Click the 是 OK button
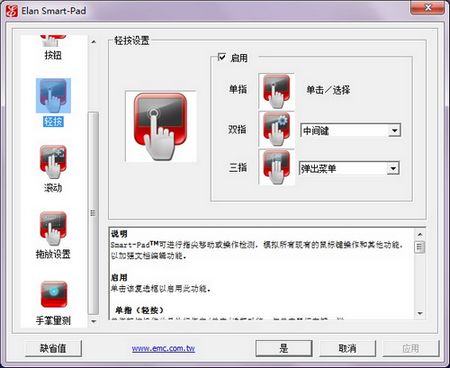The width and height of the screenshot is (450, 368). tap(284, 348)
